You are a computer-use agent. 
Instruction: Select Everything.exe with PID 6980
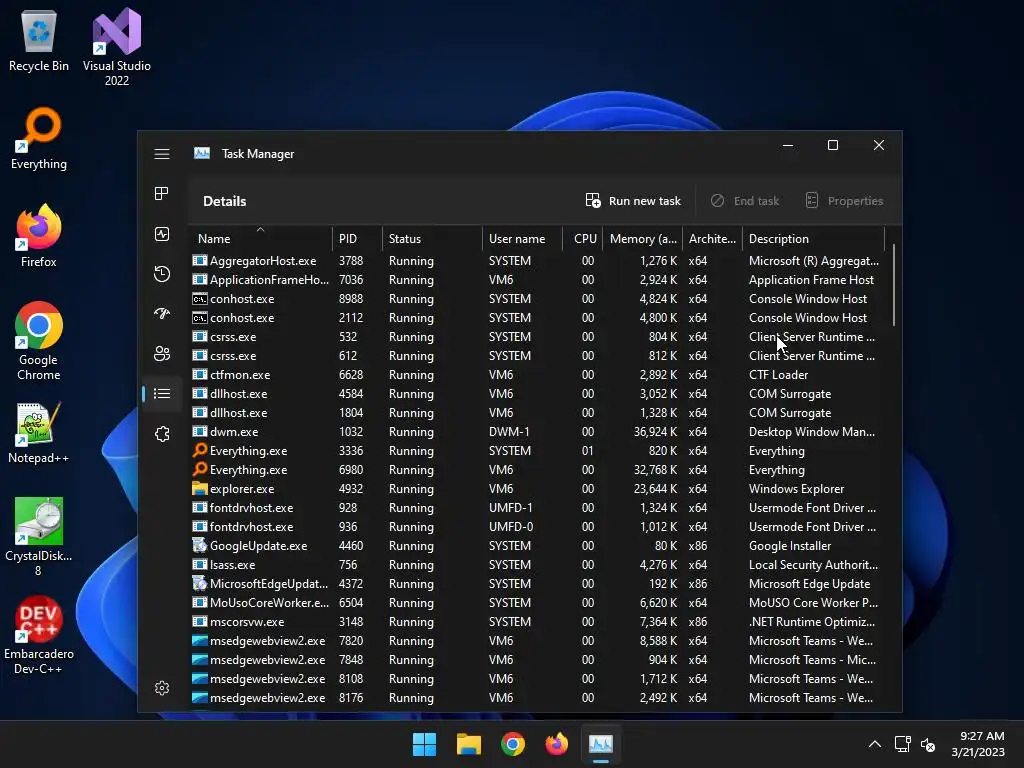[539, 470]
